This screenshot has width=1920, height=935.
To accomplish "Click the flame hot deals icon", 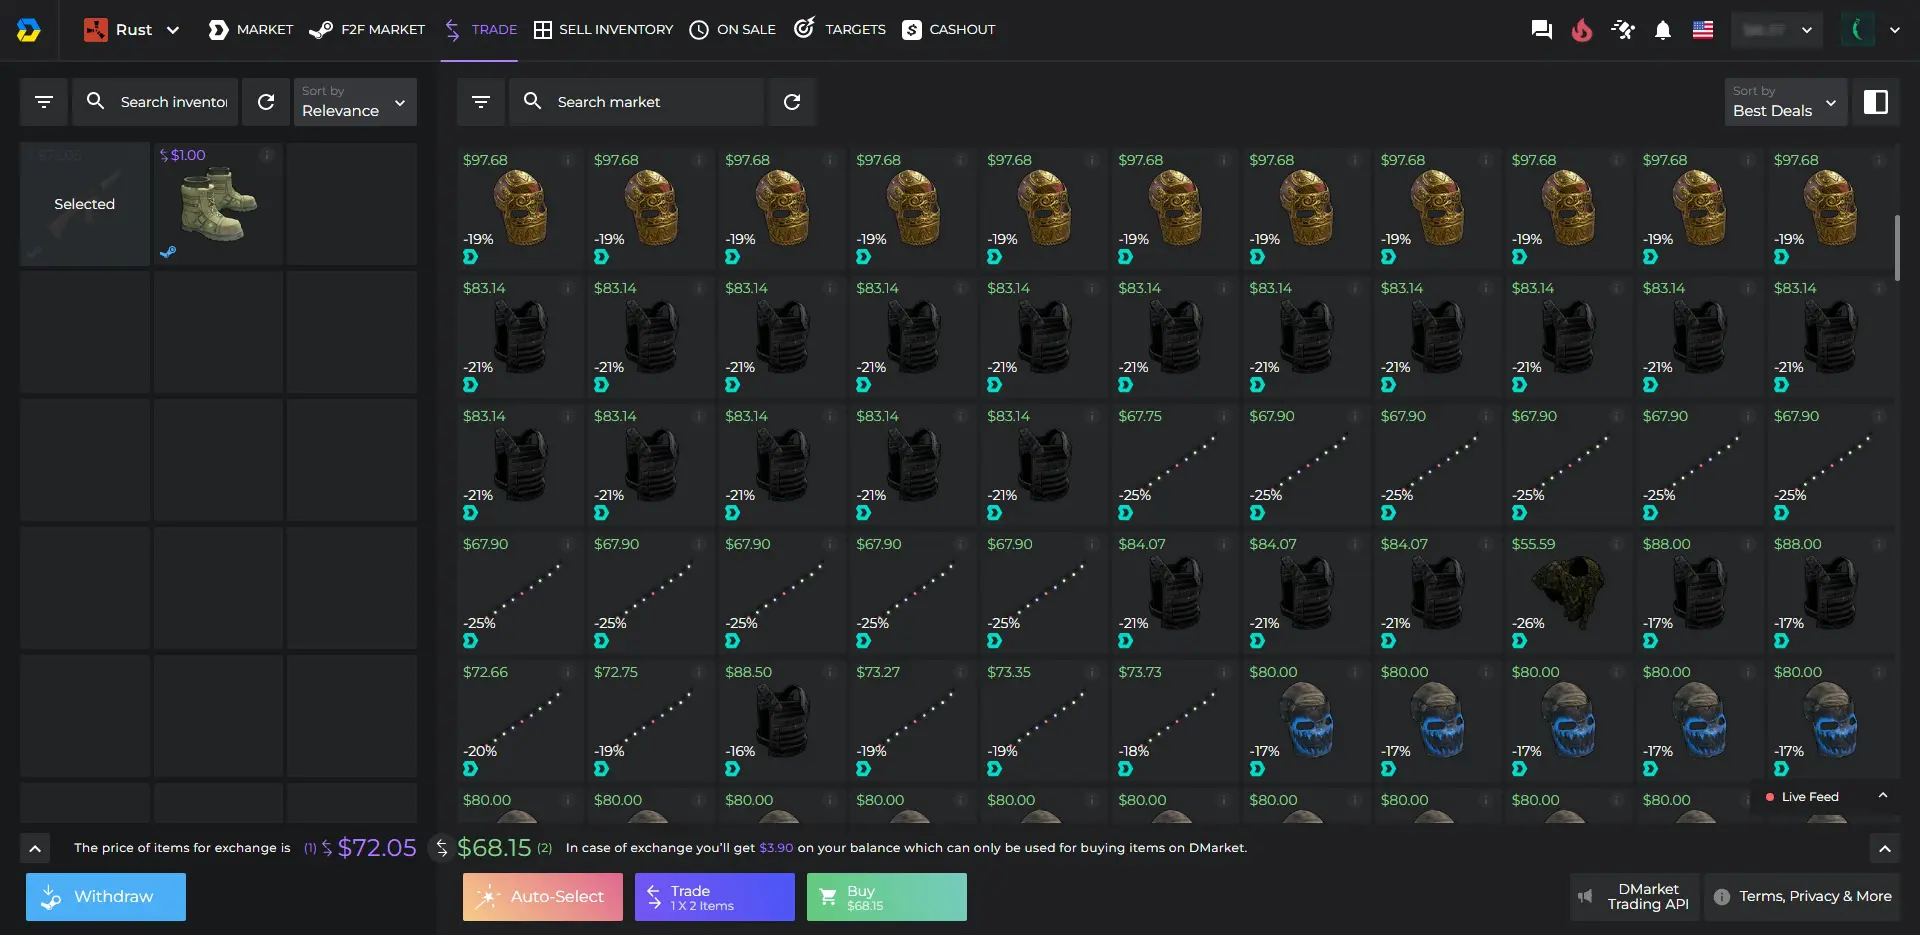I will point(1581,30).
